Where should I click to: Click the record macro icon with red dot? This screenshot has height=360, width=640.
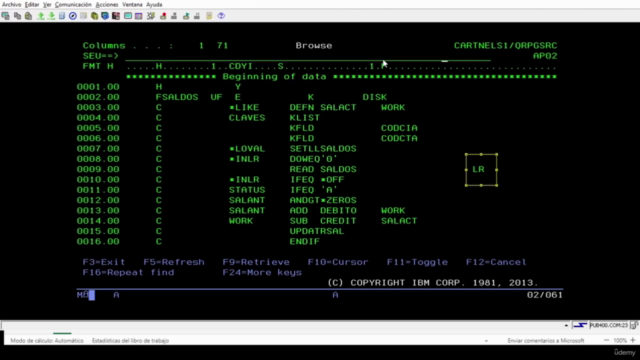[163, 16]
